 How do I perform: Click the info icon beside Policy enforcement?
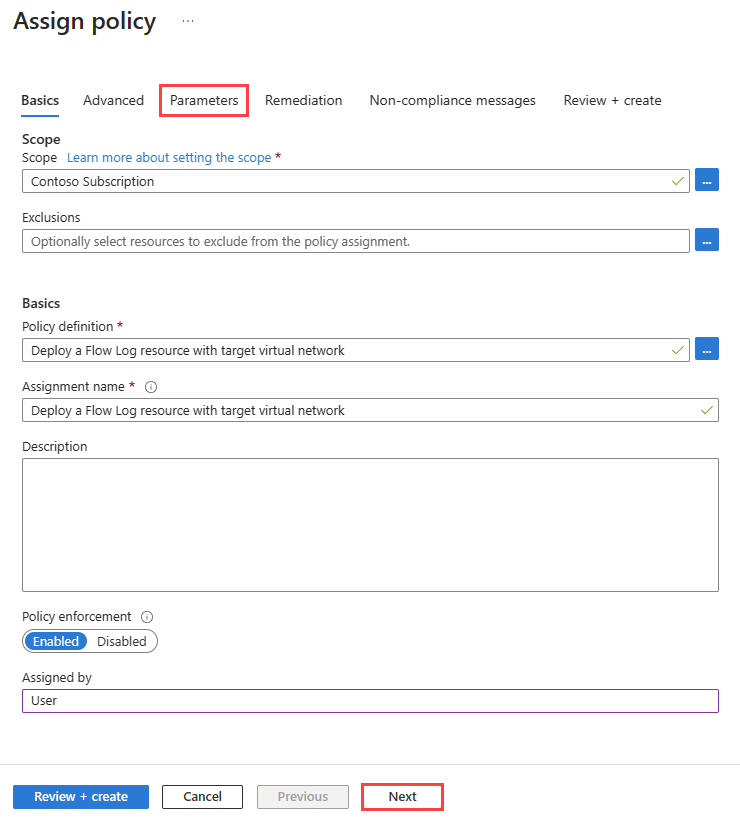point(147,617)
